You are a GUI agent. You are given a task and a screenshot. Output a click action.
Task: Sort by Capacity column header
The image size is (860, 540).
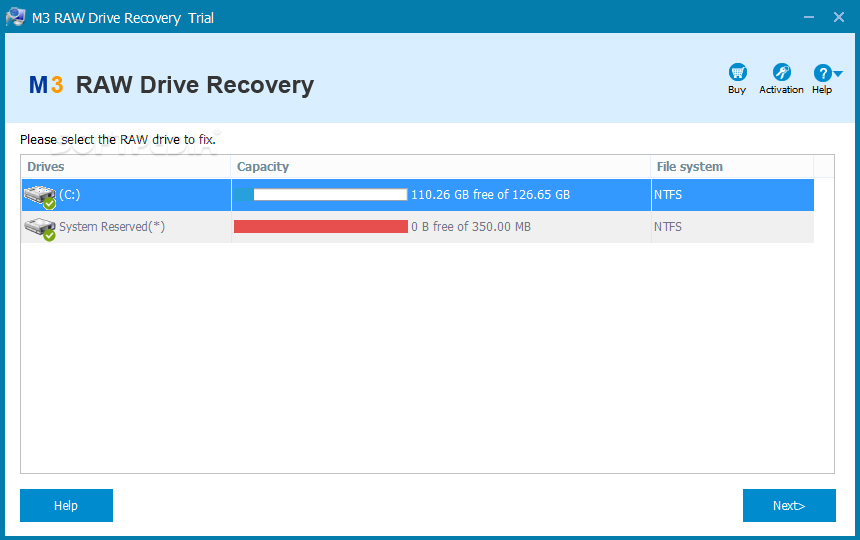tap(441, 167)
